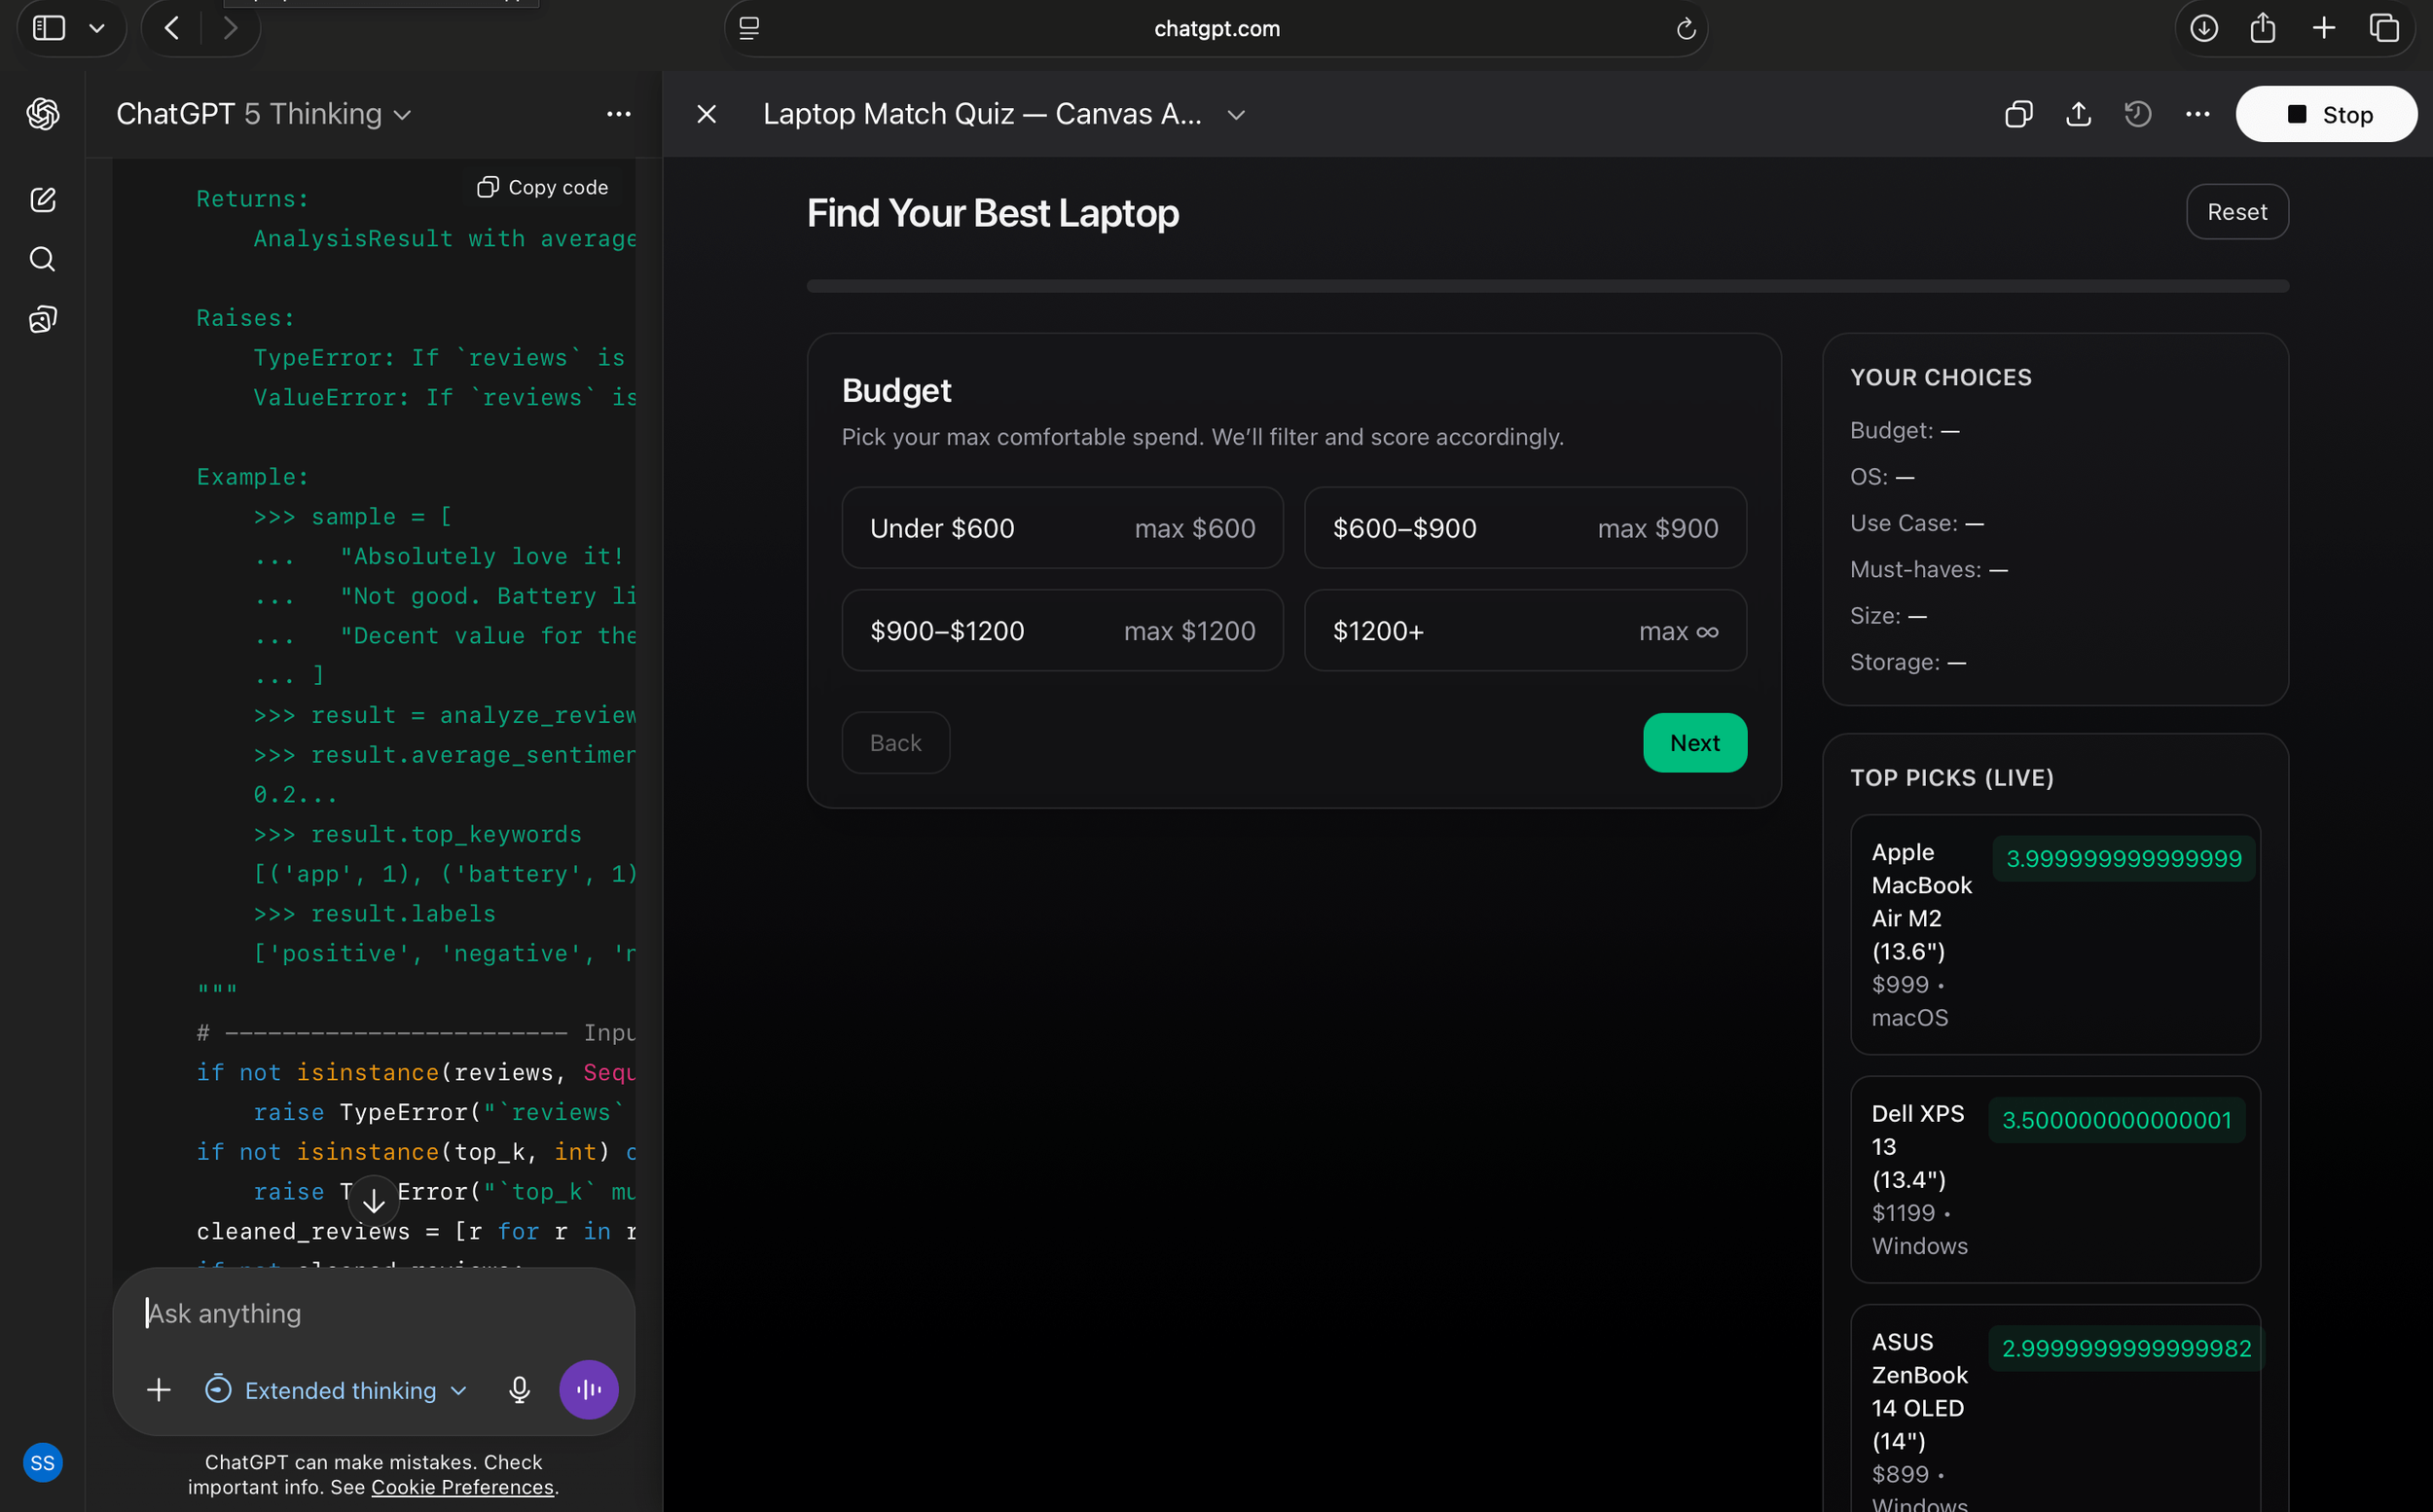This screenshot has height=1512, width=2433.
Task: Open the chat three-dots options menu
Action: (618, 114)
